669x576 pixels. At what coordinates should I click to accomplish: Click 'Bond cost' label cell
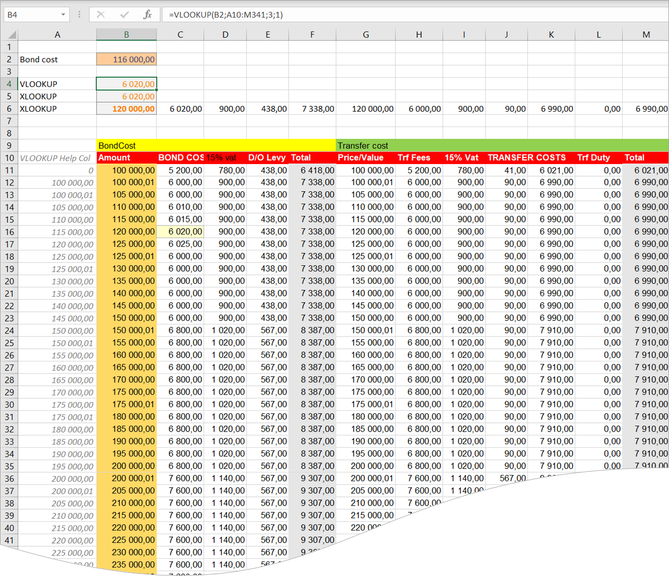click(57, 59)
